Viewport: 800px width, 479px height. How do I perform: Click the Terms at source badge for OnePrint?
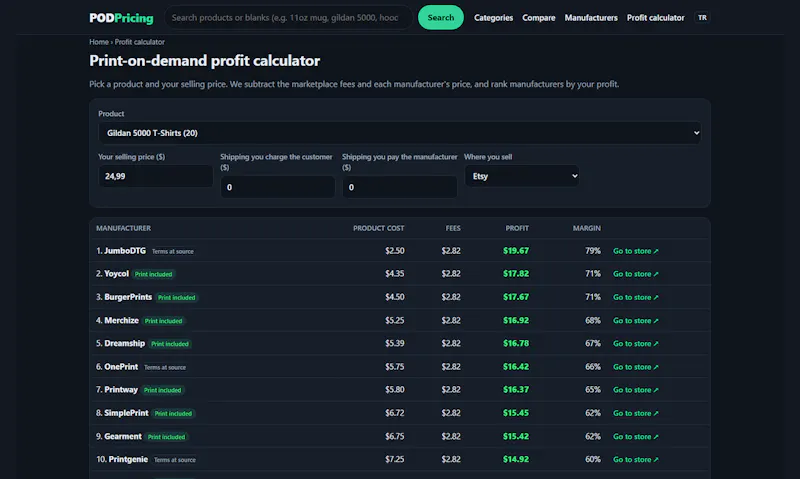(165, 367)
